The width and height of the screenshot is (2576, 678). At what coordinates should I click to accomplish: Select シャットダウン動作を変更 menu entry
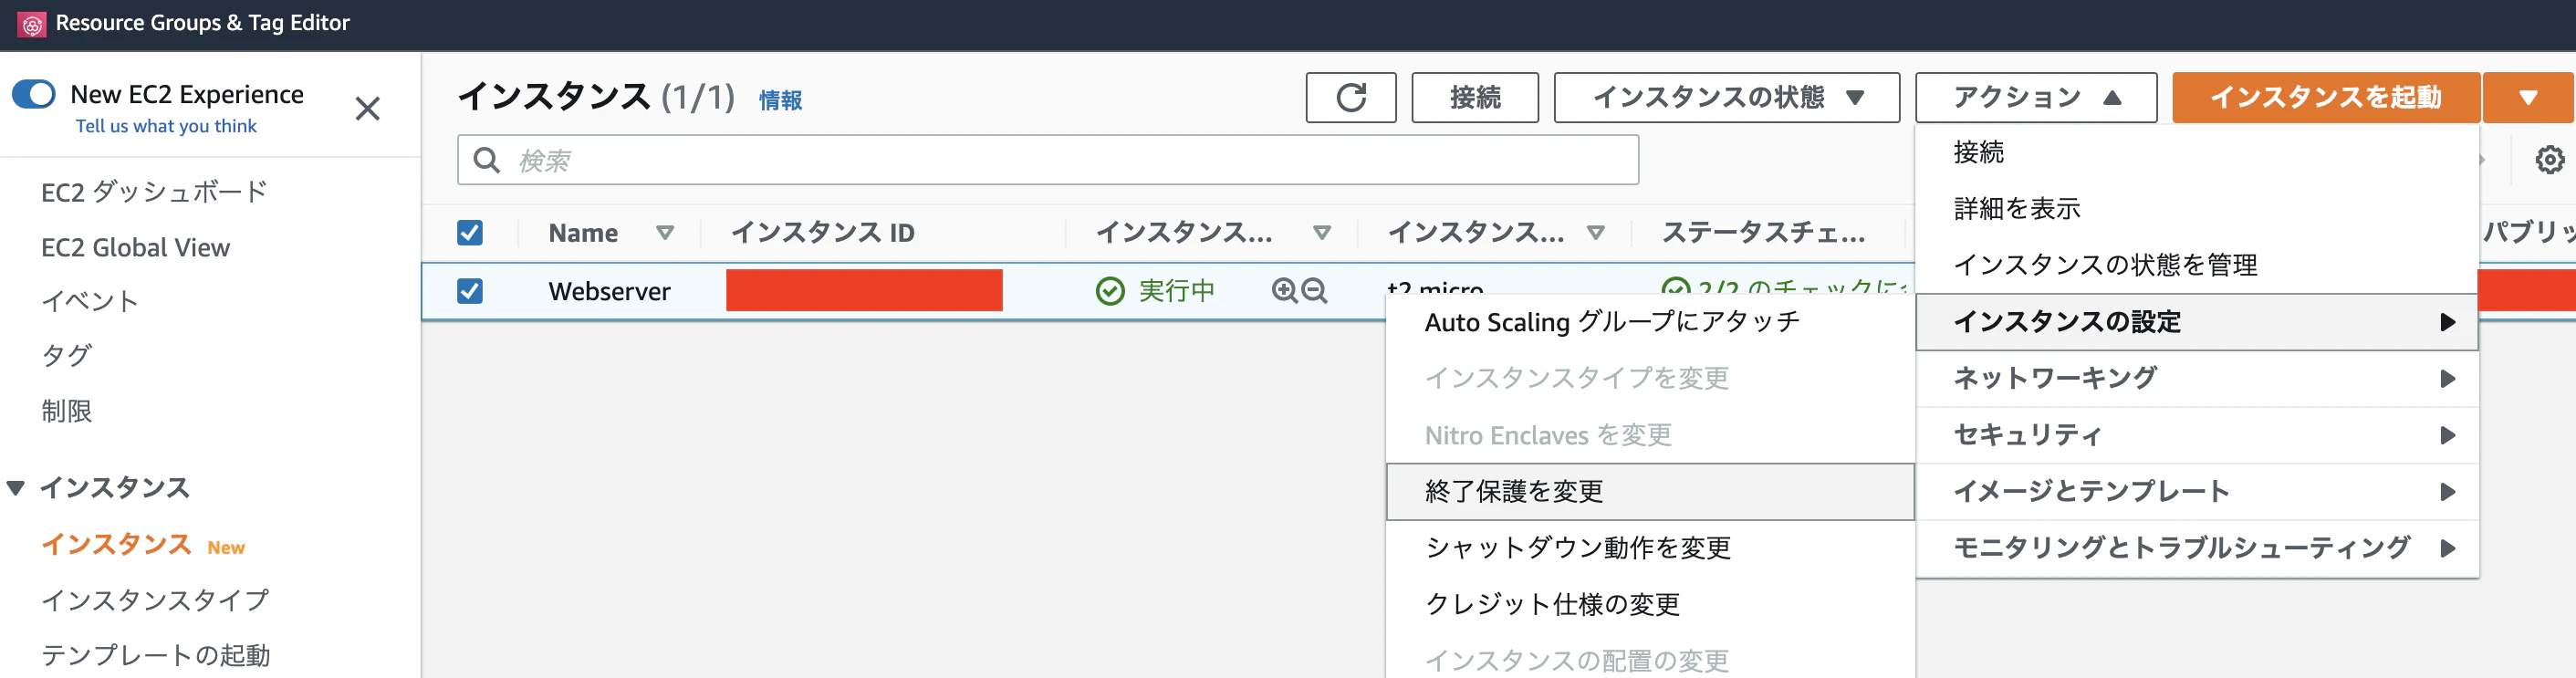pyautogui.click(x=1650, y=548)
